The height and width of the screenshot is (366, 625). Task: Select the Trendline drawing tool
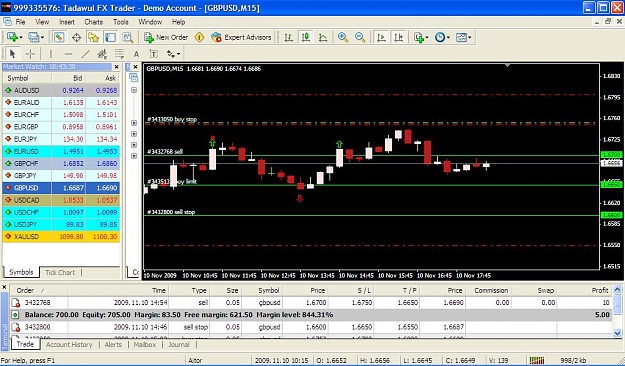pyautogui.click(x=85, y=53)
